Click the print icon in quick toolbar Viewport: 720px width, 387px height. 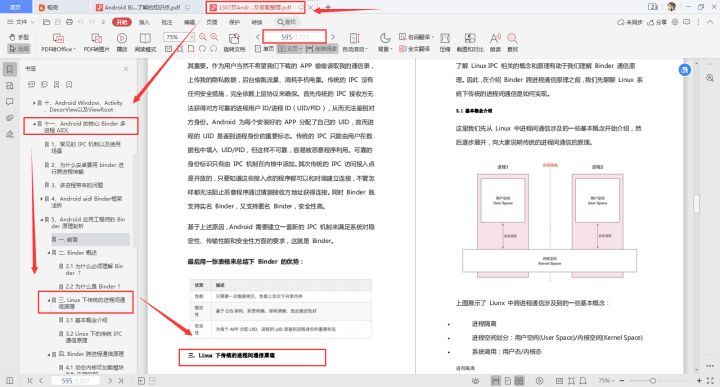[69, 22]
